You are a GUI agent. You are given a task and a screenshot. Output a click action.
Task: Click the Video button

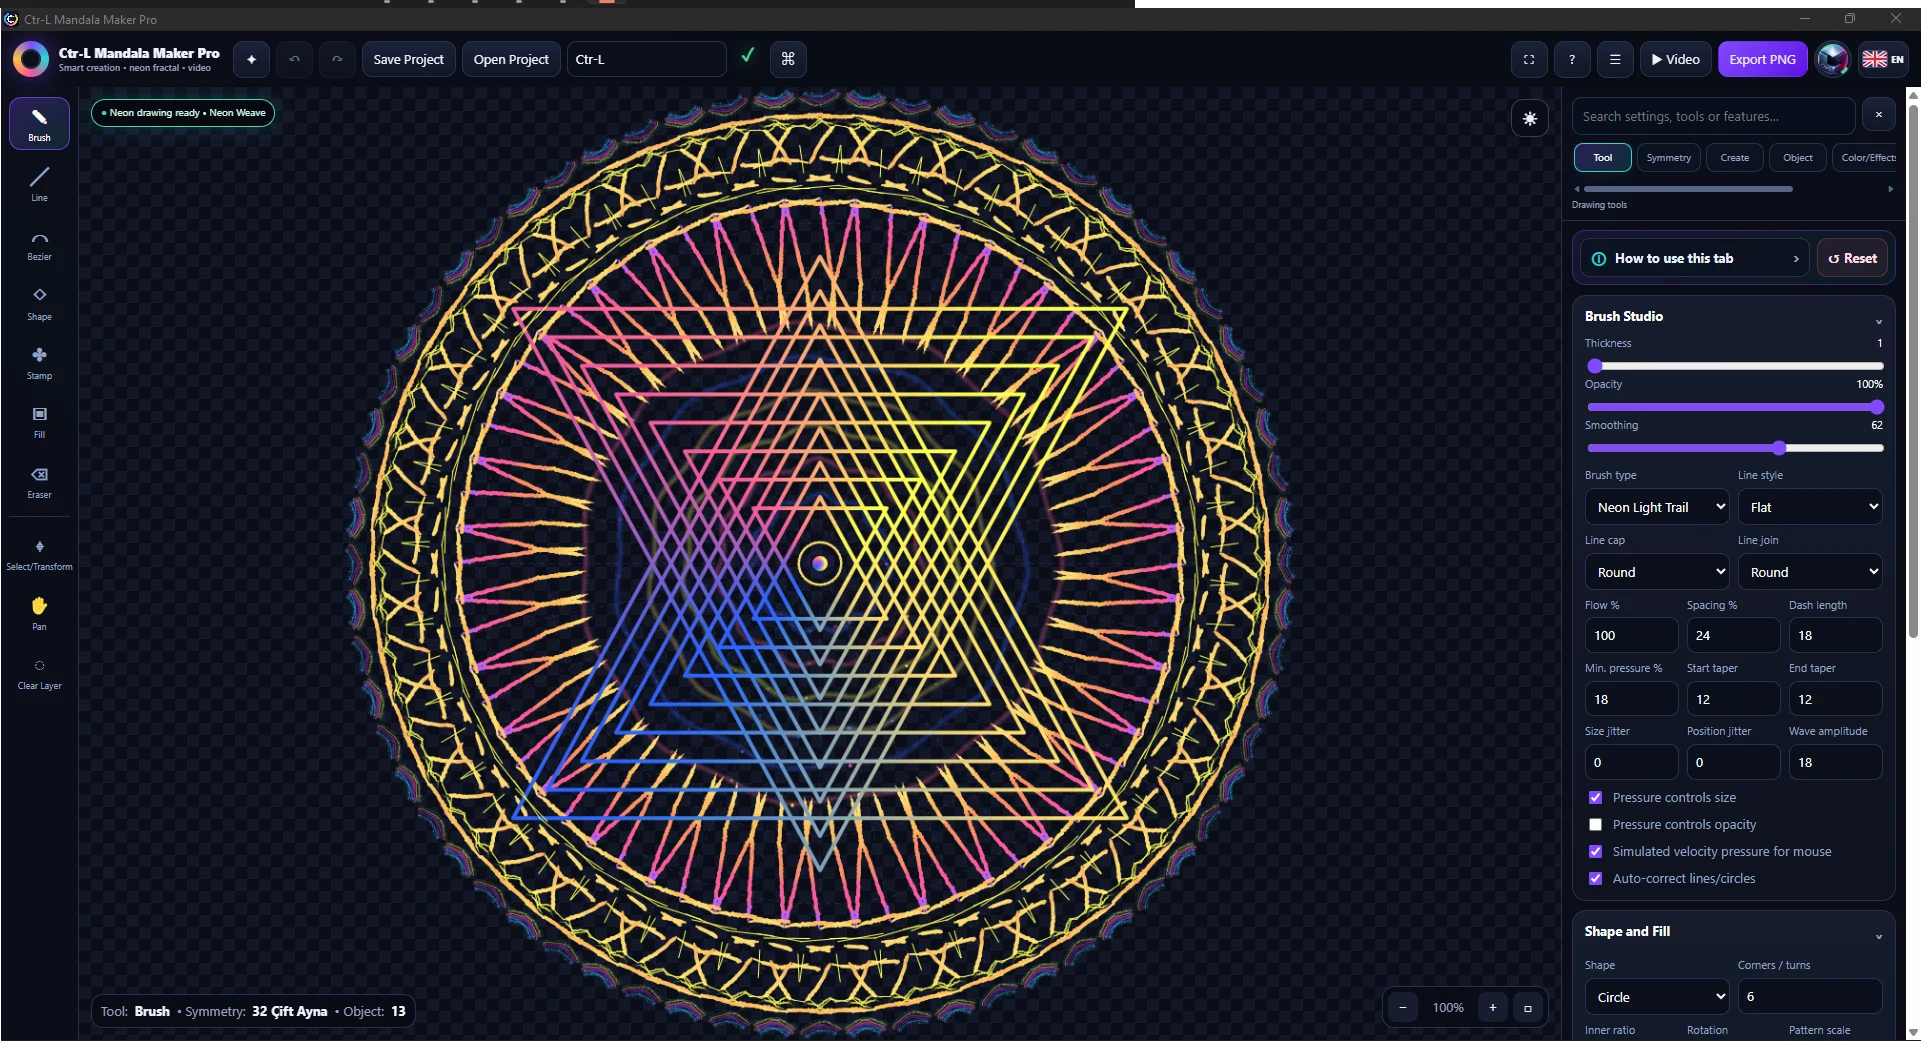[x=1675, y=59]
